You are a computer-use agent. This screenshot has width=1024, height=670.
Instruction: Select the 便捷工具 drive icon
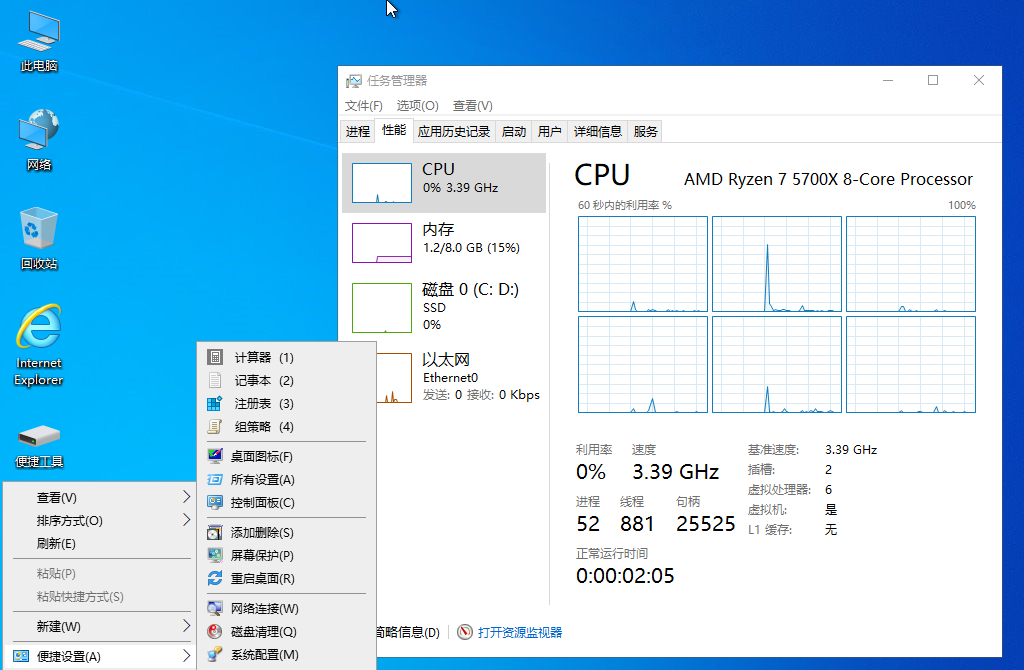[x=39, y=445]
